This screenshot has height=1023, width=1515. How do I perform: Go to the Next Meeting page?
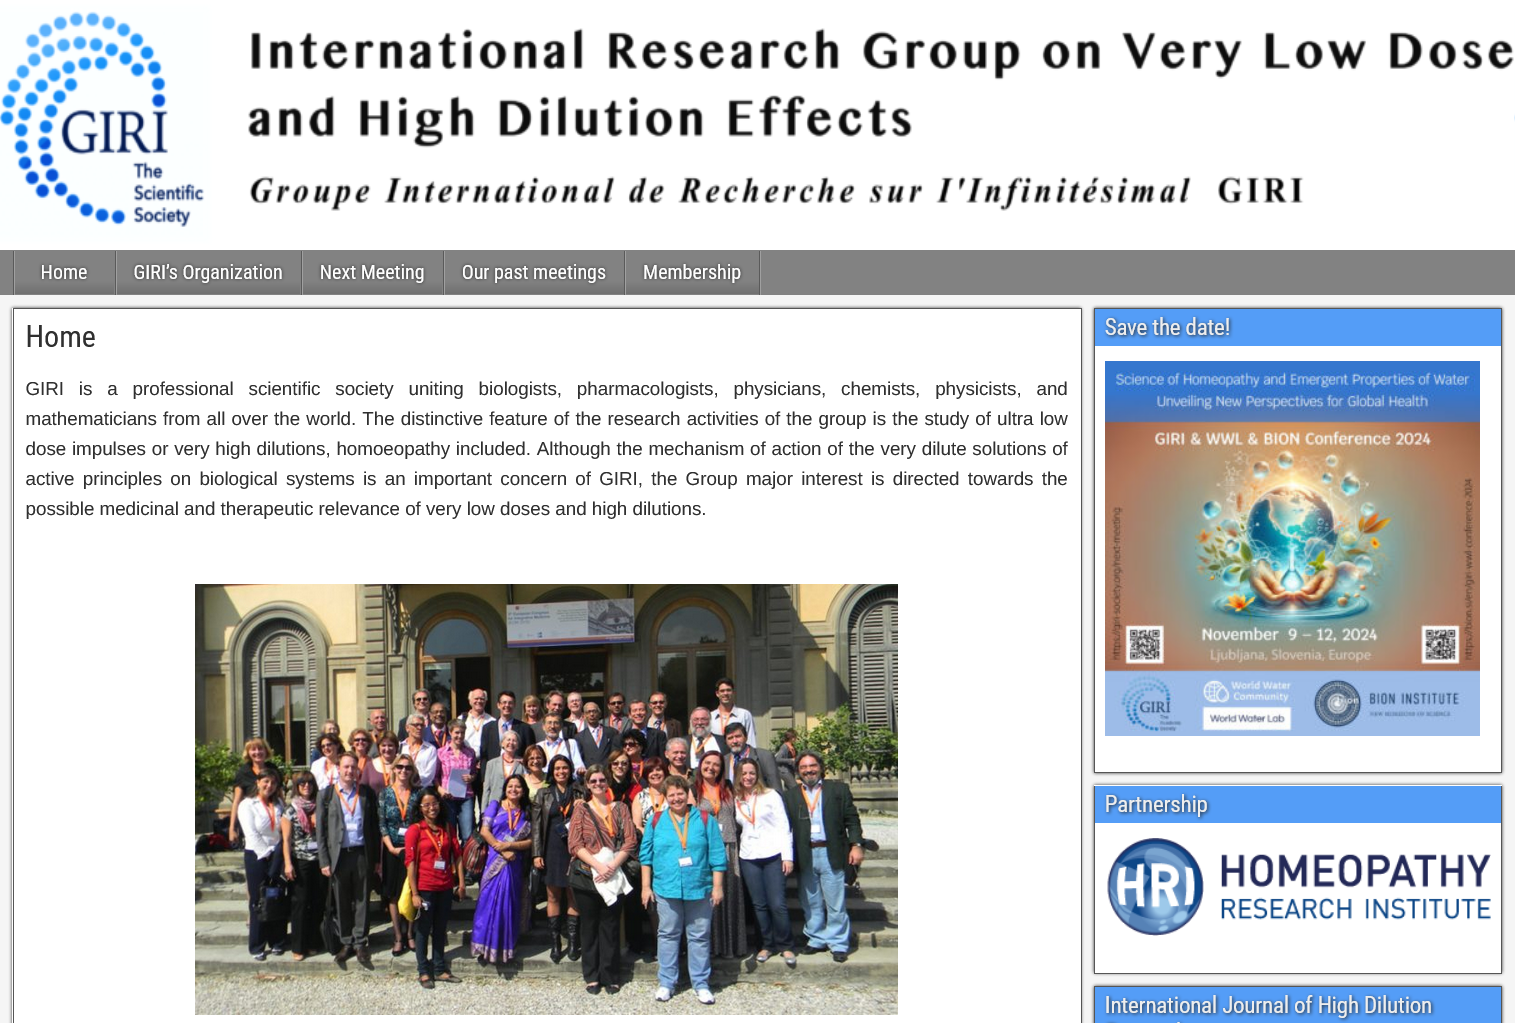click(372, 272)
